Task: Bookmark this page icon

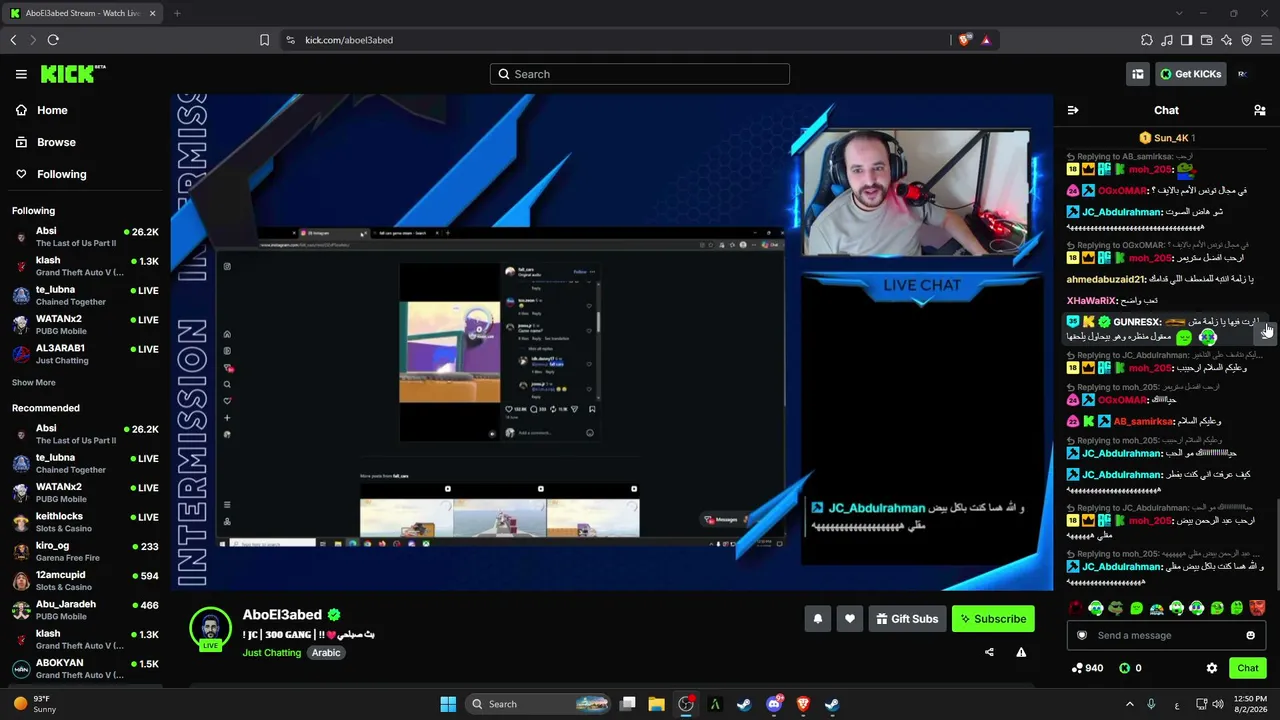Action: [x=264, y=40]
